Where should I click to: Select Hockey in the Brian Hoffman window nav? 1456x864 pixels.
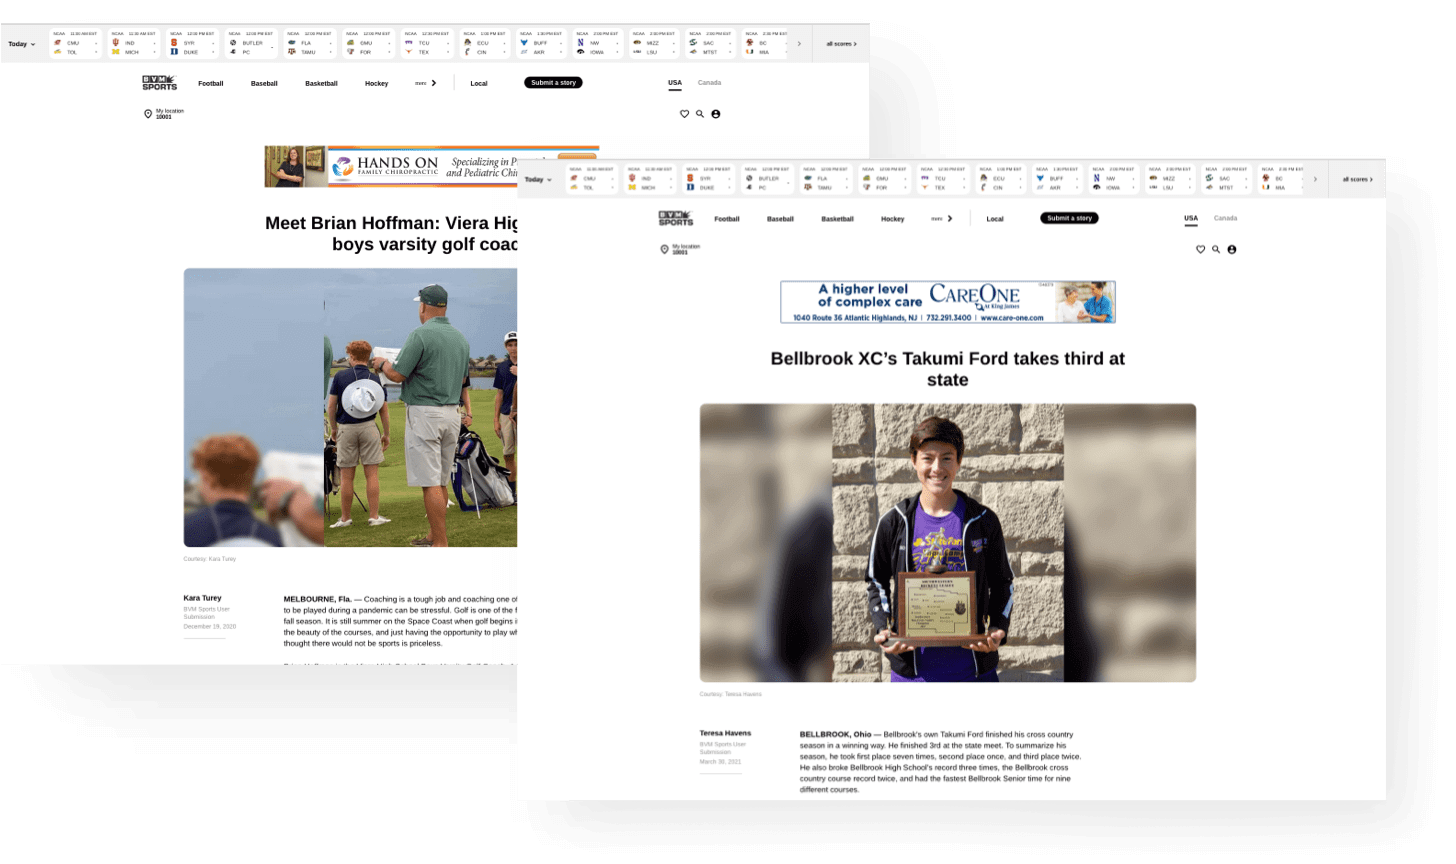pyautogui.click(x=377, y=84)
